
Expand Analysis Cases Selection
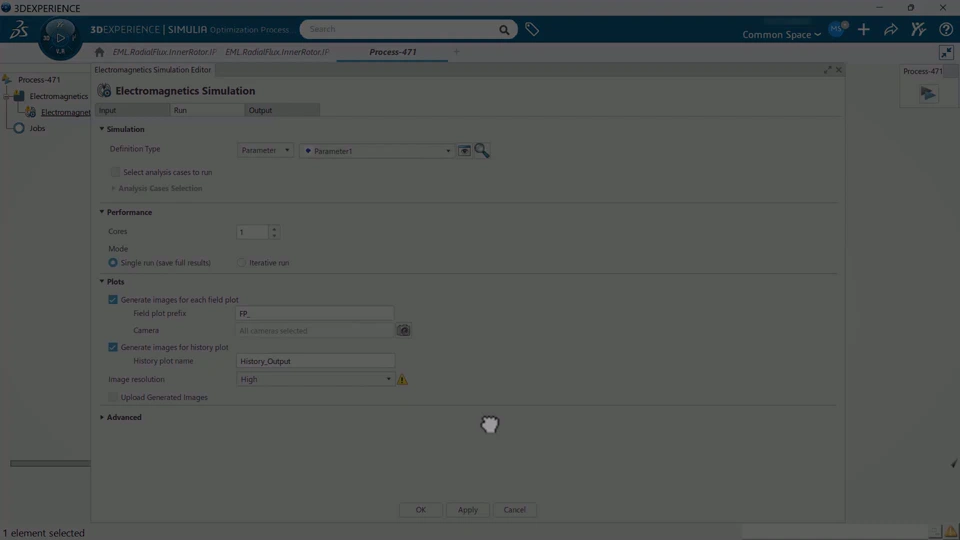pyautogui.click(x=113, y=189)
